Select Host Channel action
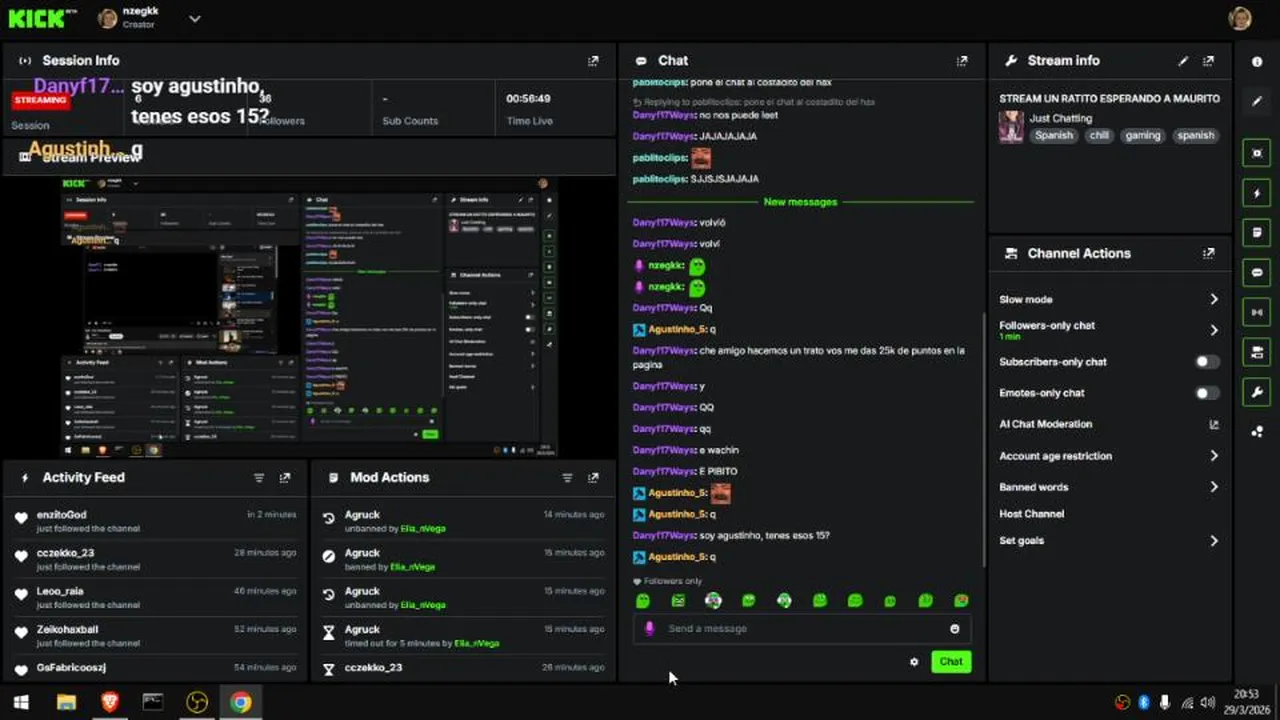Screen dimensions: 1280x720 tap(1031, 514)
